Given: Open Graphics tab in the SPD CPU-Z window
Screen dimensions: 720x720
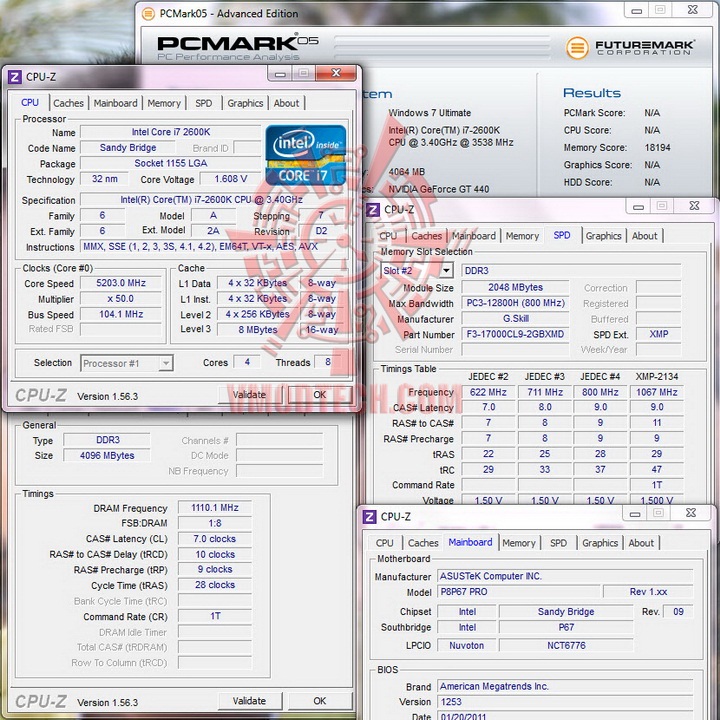Looking at the screenshot, I should [x=603, y=236].
